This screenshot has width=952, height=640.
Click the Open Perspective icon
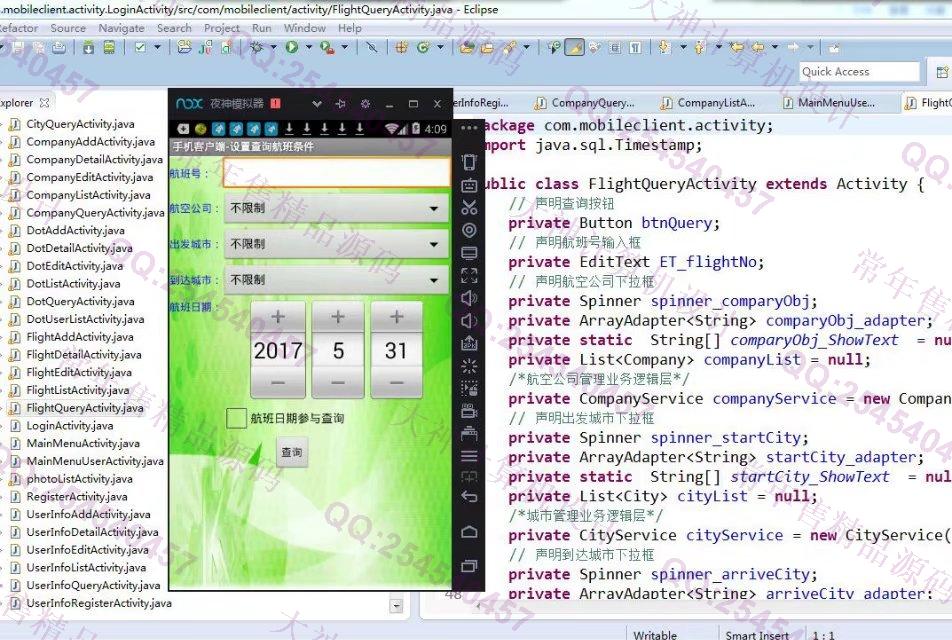click(x=942, y=72)
